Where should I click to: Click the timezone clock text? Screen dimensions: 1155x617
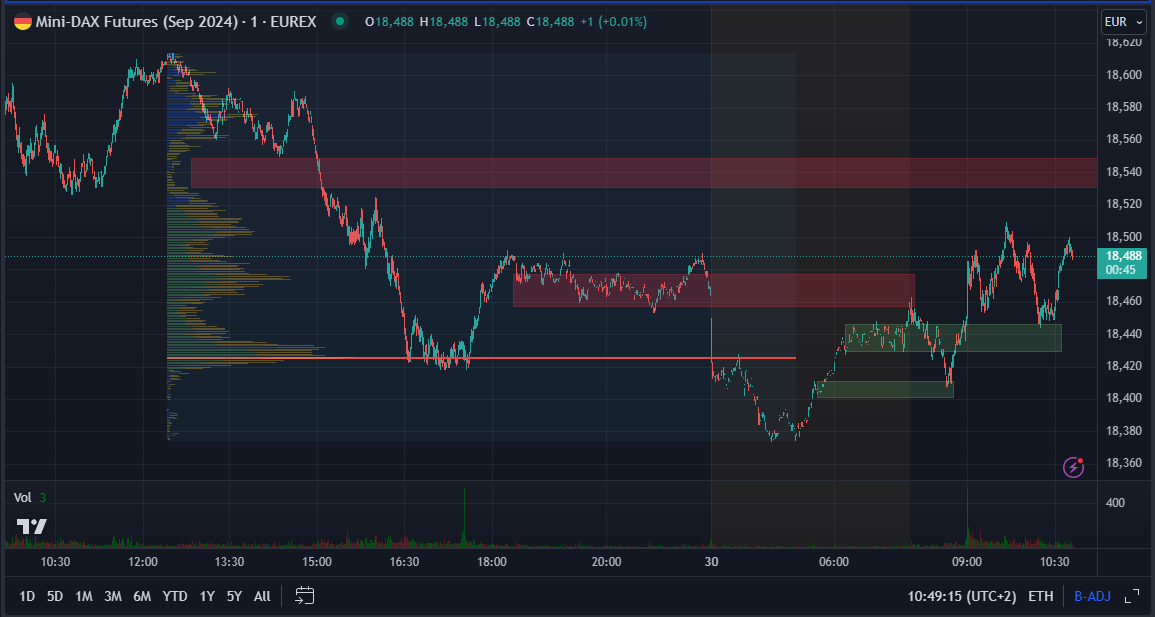963,595
